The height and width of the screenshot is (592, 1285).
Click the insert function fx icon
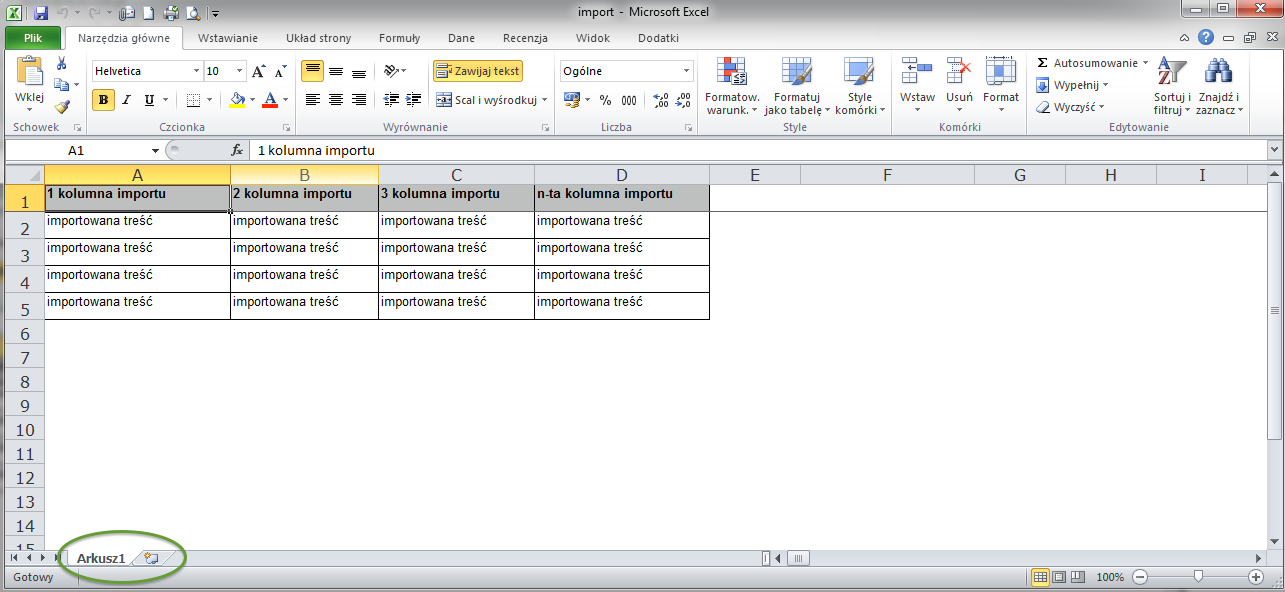click(x=237, y=150)
